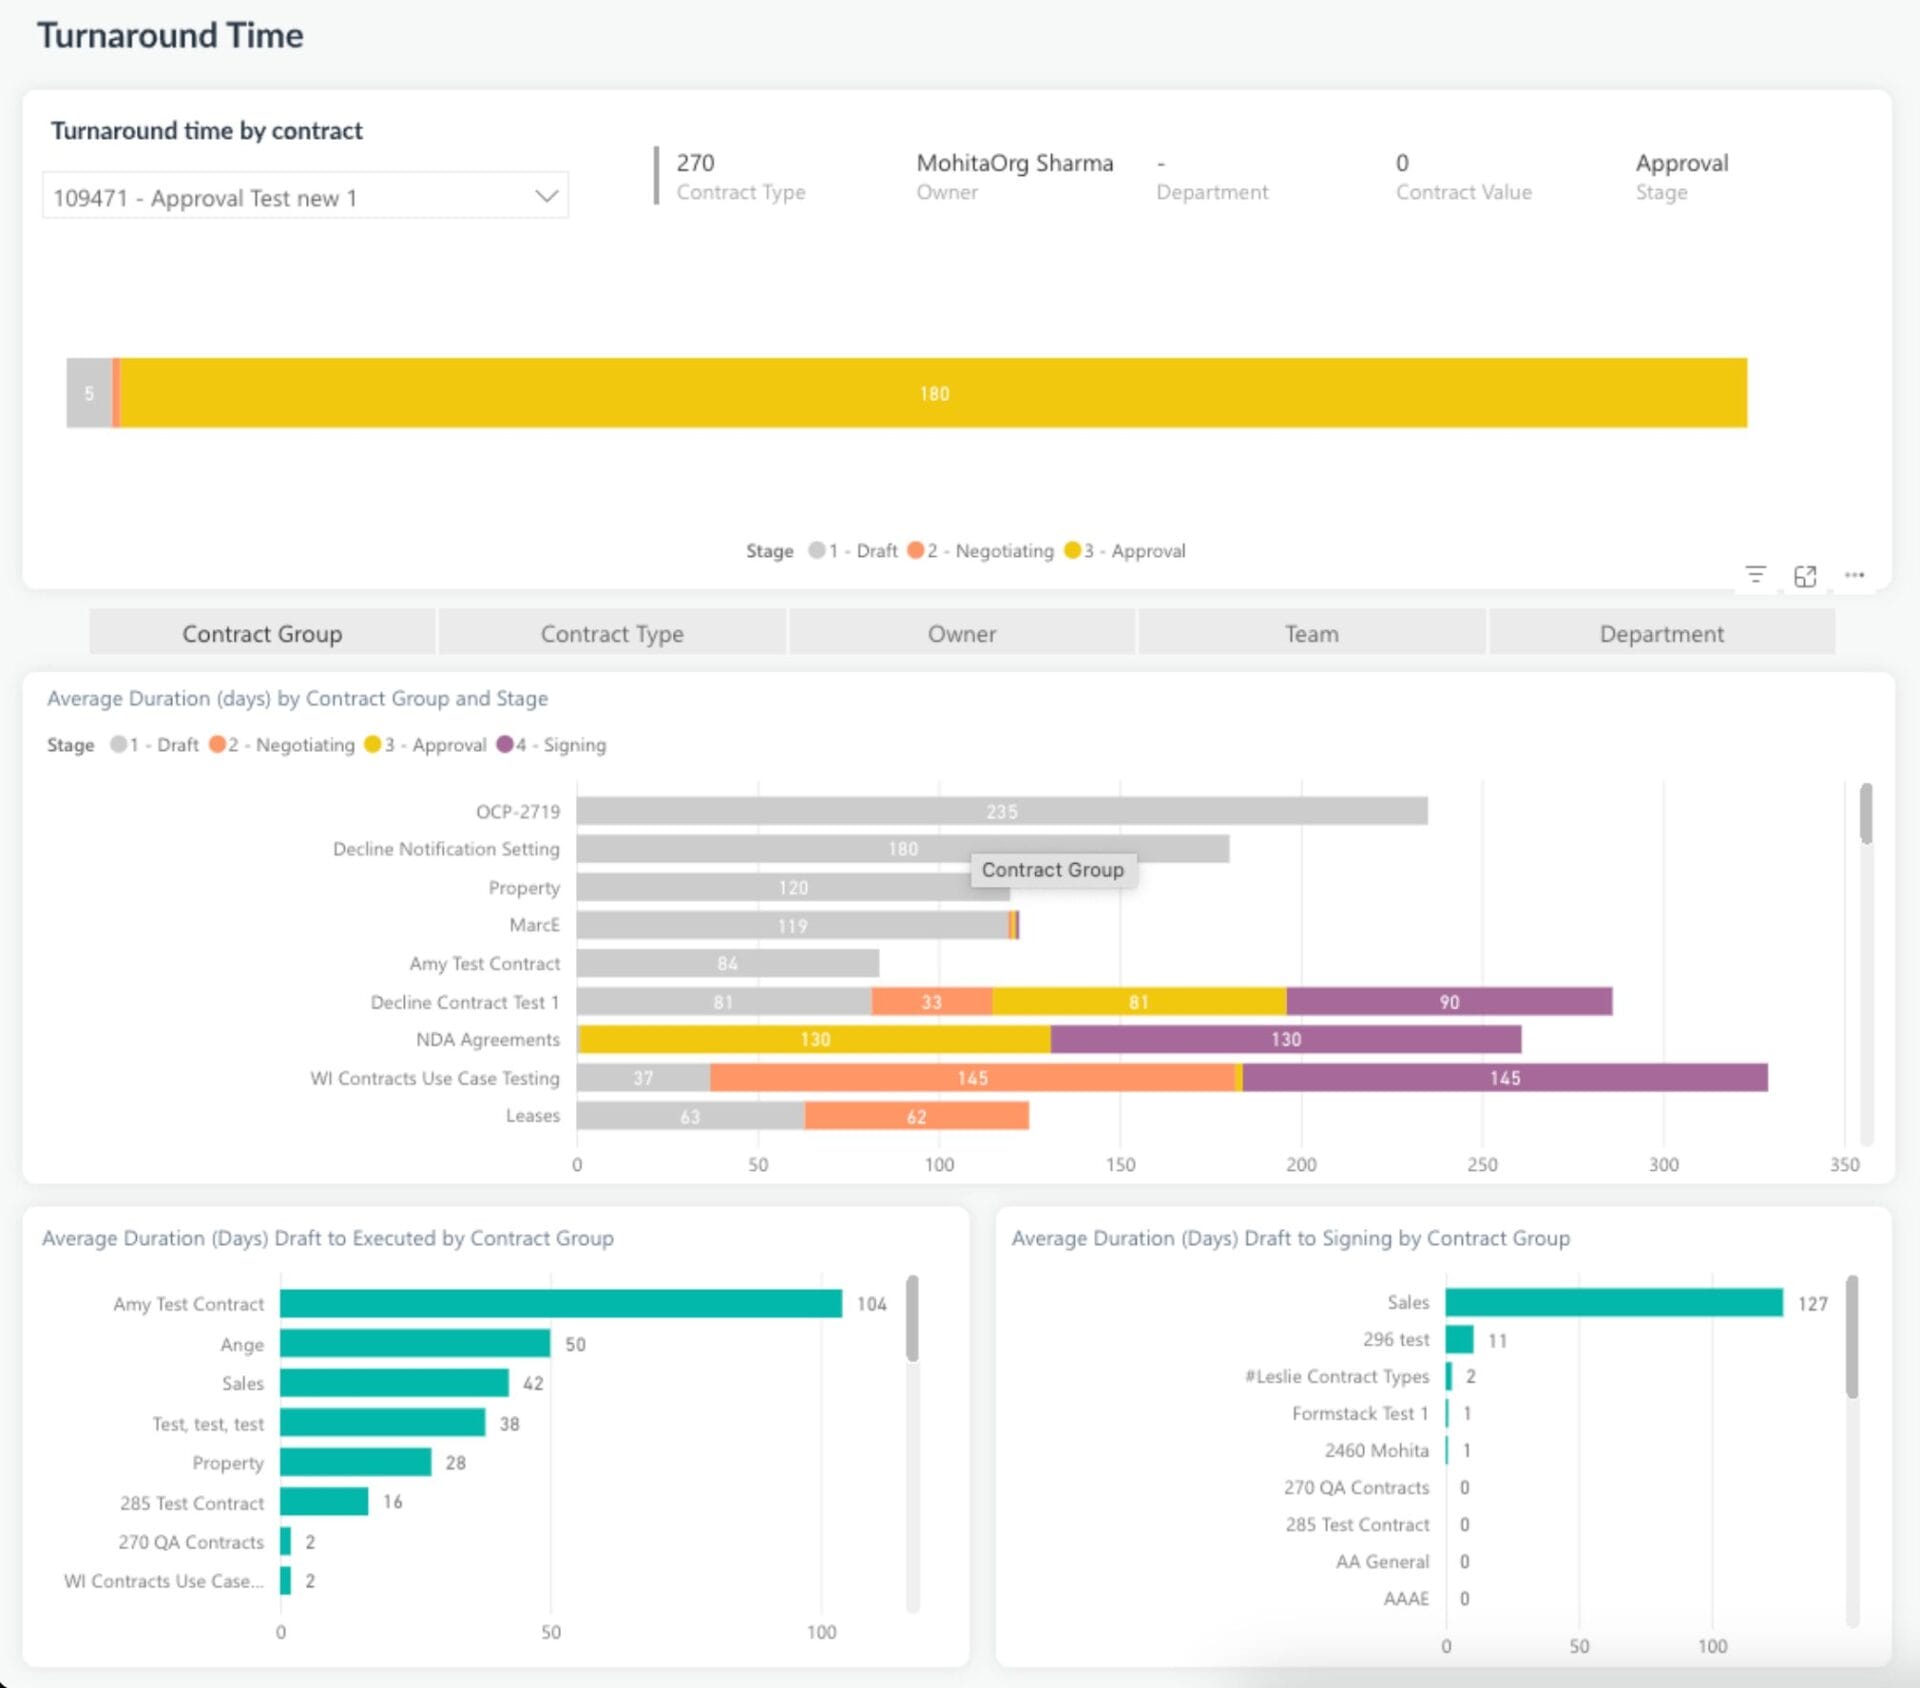Screen dimensions: 1920x1688
Task: Click the yellow 180-day Approval bar segment
Action: tap(933, 393)
